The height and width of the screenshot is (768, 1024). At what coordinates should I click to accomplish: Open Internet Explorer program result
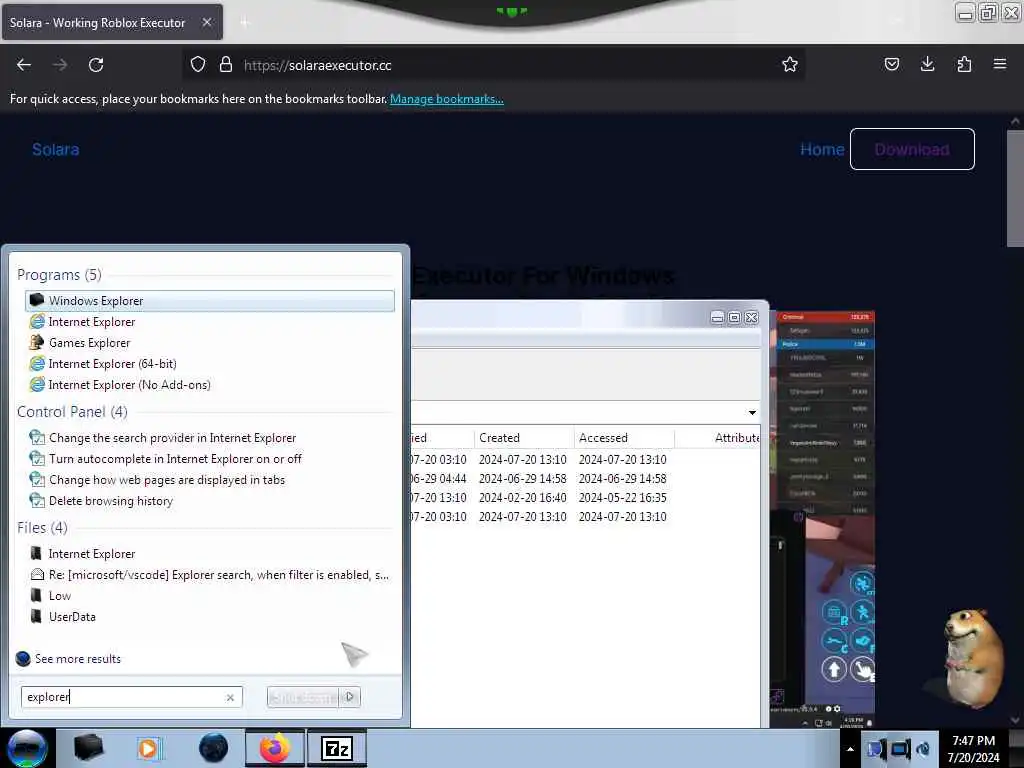tap(210, 322)
